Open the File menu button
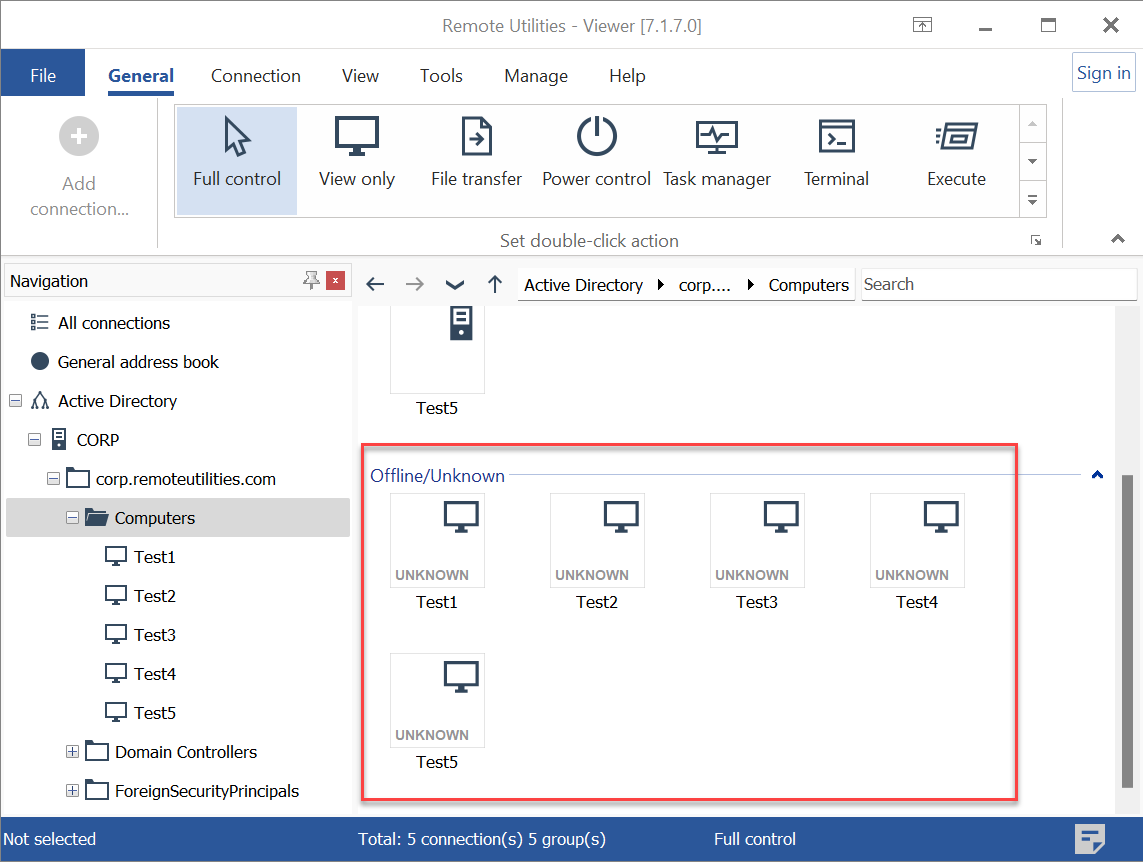Screen dimensions: 1143x862 [43, 76]
